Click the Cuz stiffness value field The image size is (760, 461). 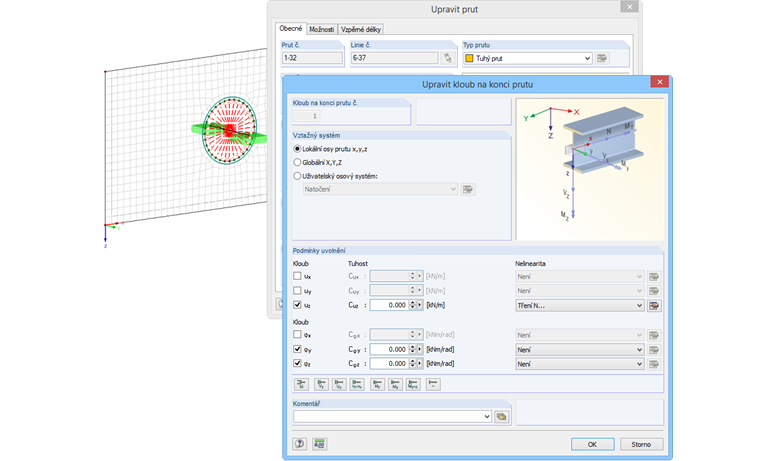389,305
